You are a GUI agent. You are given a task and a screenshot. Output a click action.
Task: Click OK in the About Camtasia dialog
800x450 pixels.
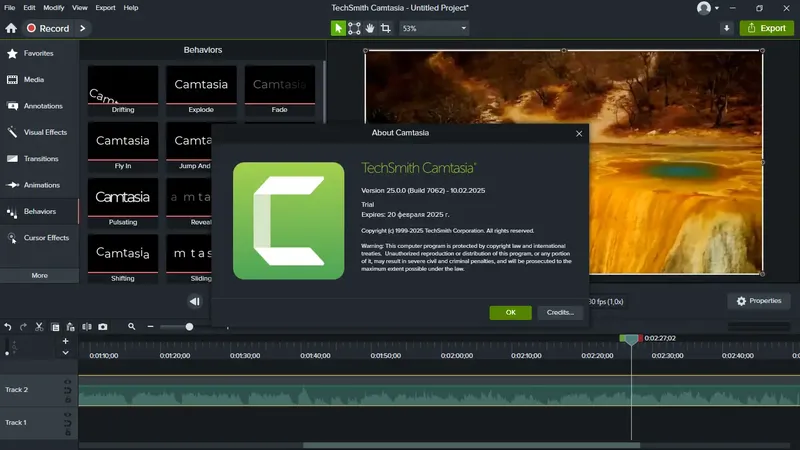510,312
